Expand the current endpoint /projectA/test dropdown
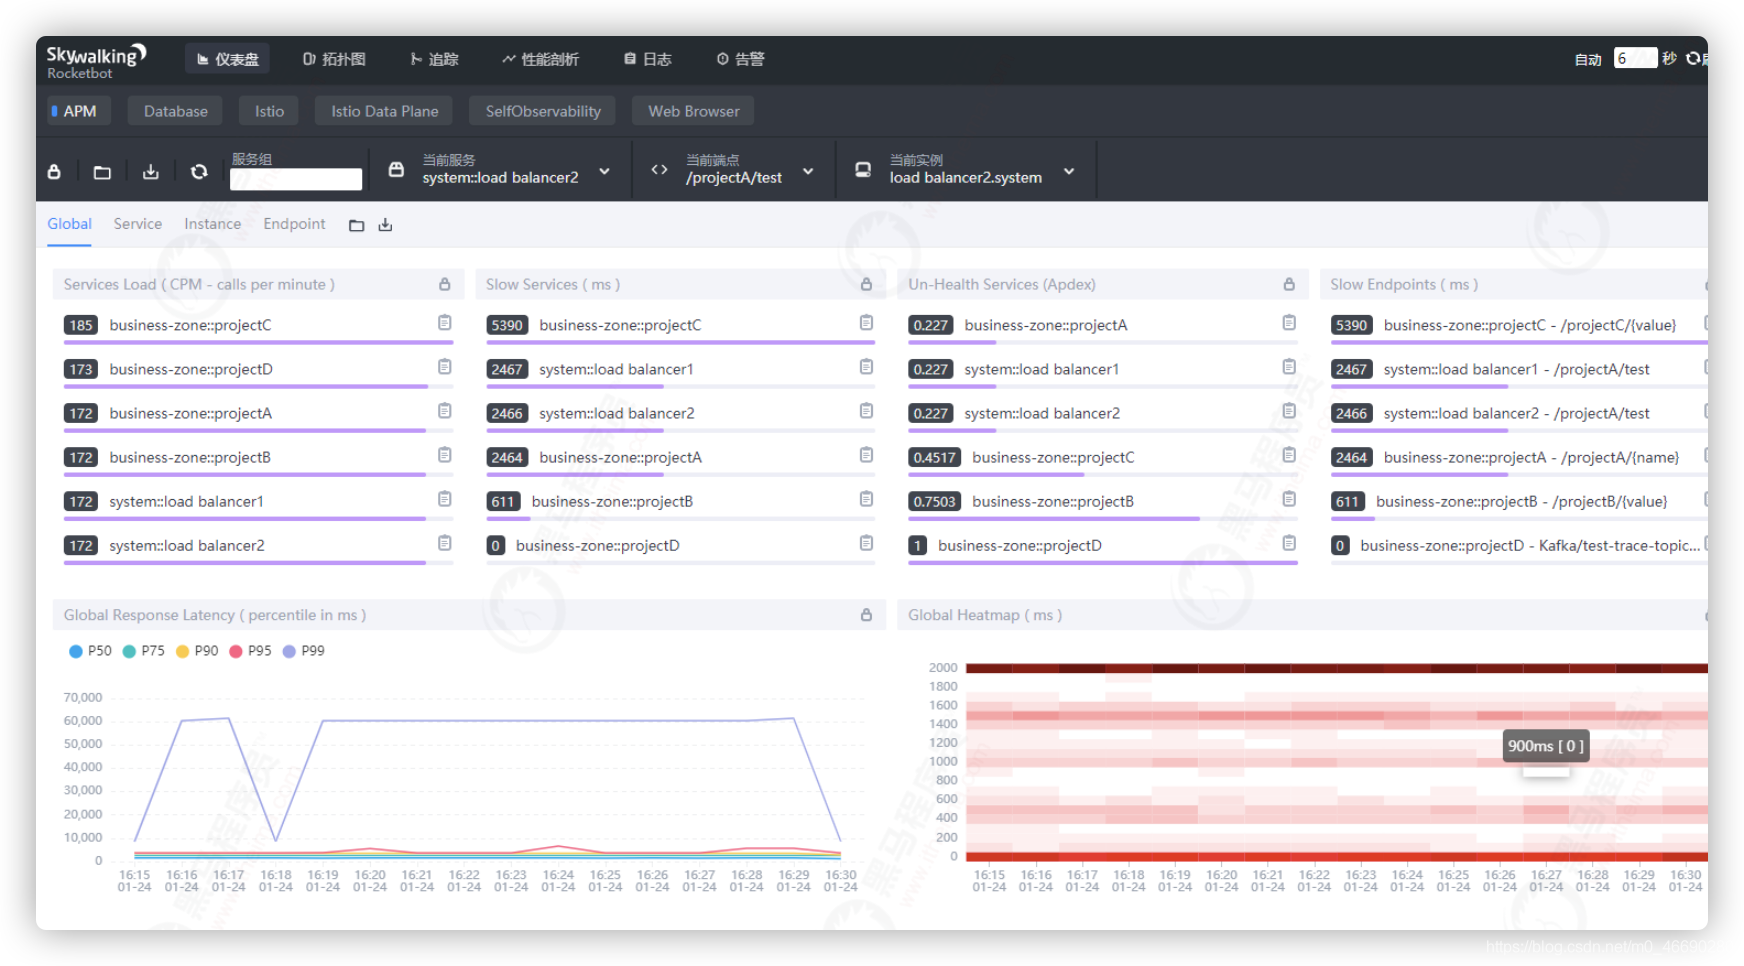1744x966 pixels. pos(808,171)
